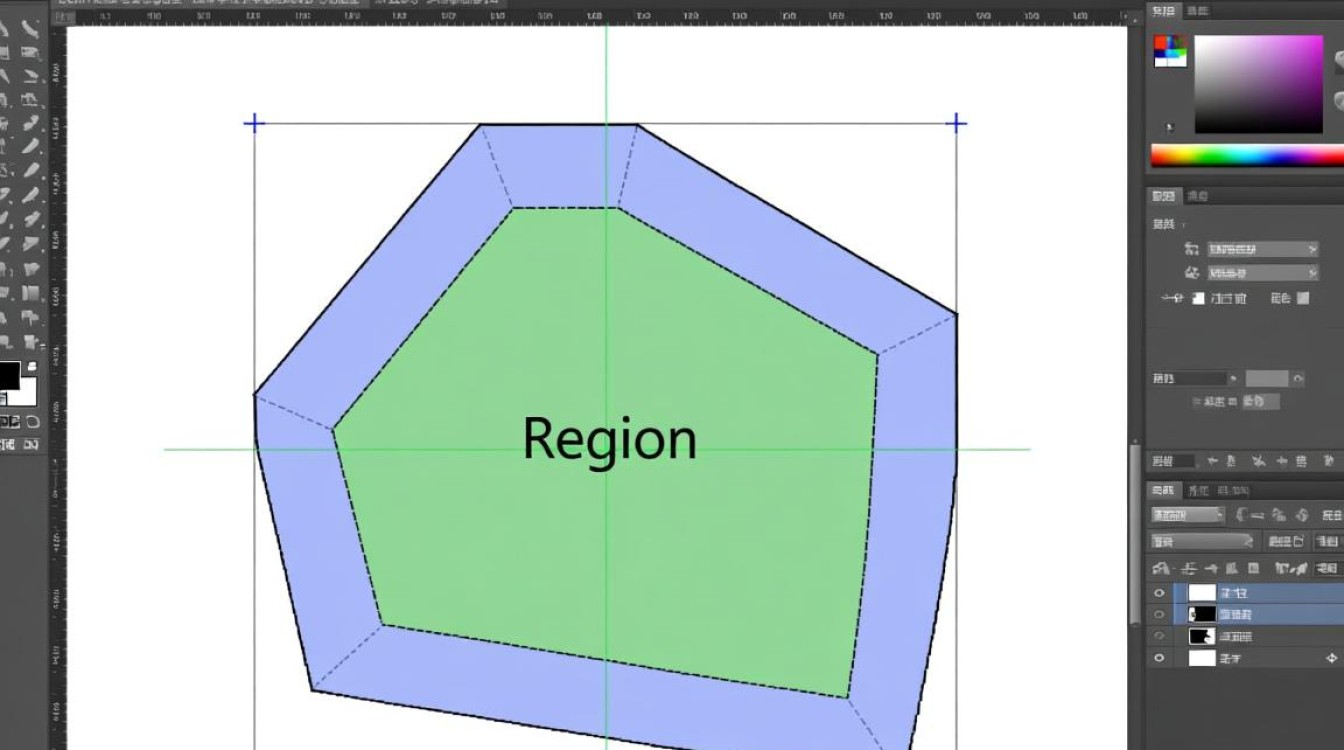Toggle visibility eye of the second layer
1344x750 pixels.
(x=1159, y=614)
